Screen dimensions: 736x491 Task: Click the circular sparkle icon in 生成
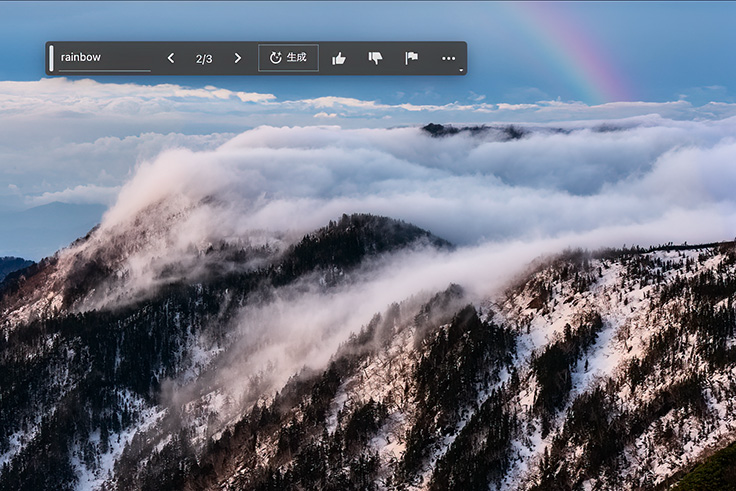tap(276, 58)
